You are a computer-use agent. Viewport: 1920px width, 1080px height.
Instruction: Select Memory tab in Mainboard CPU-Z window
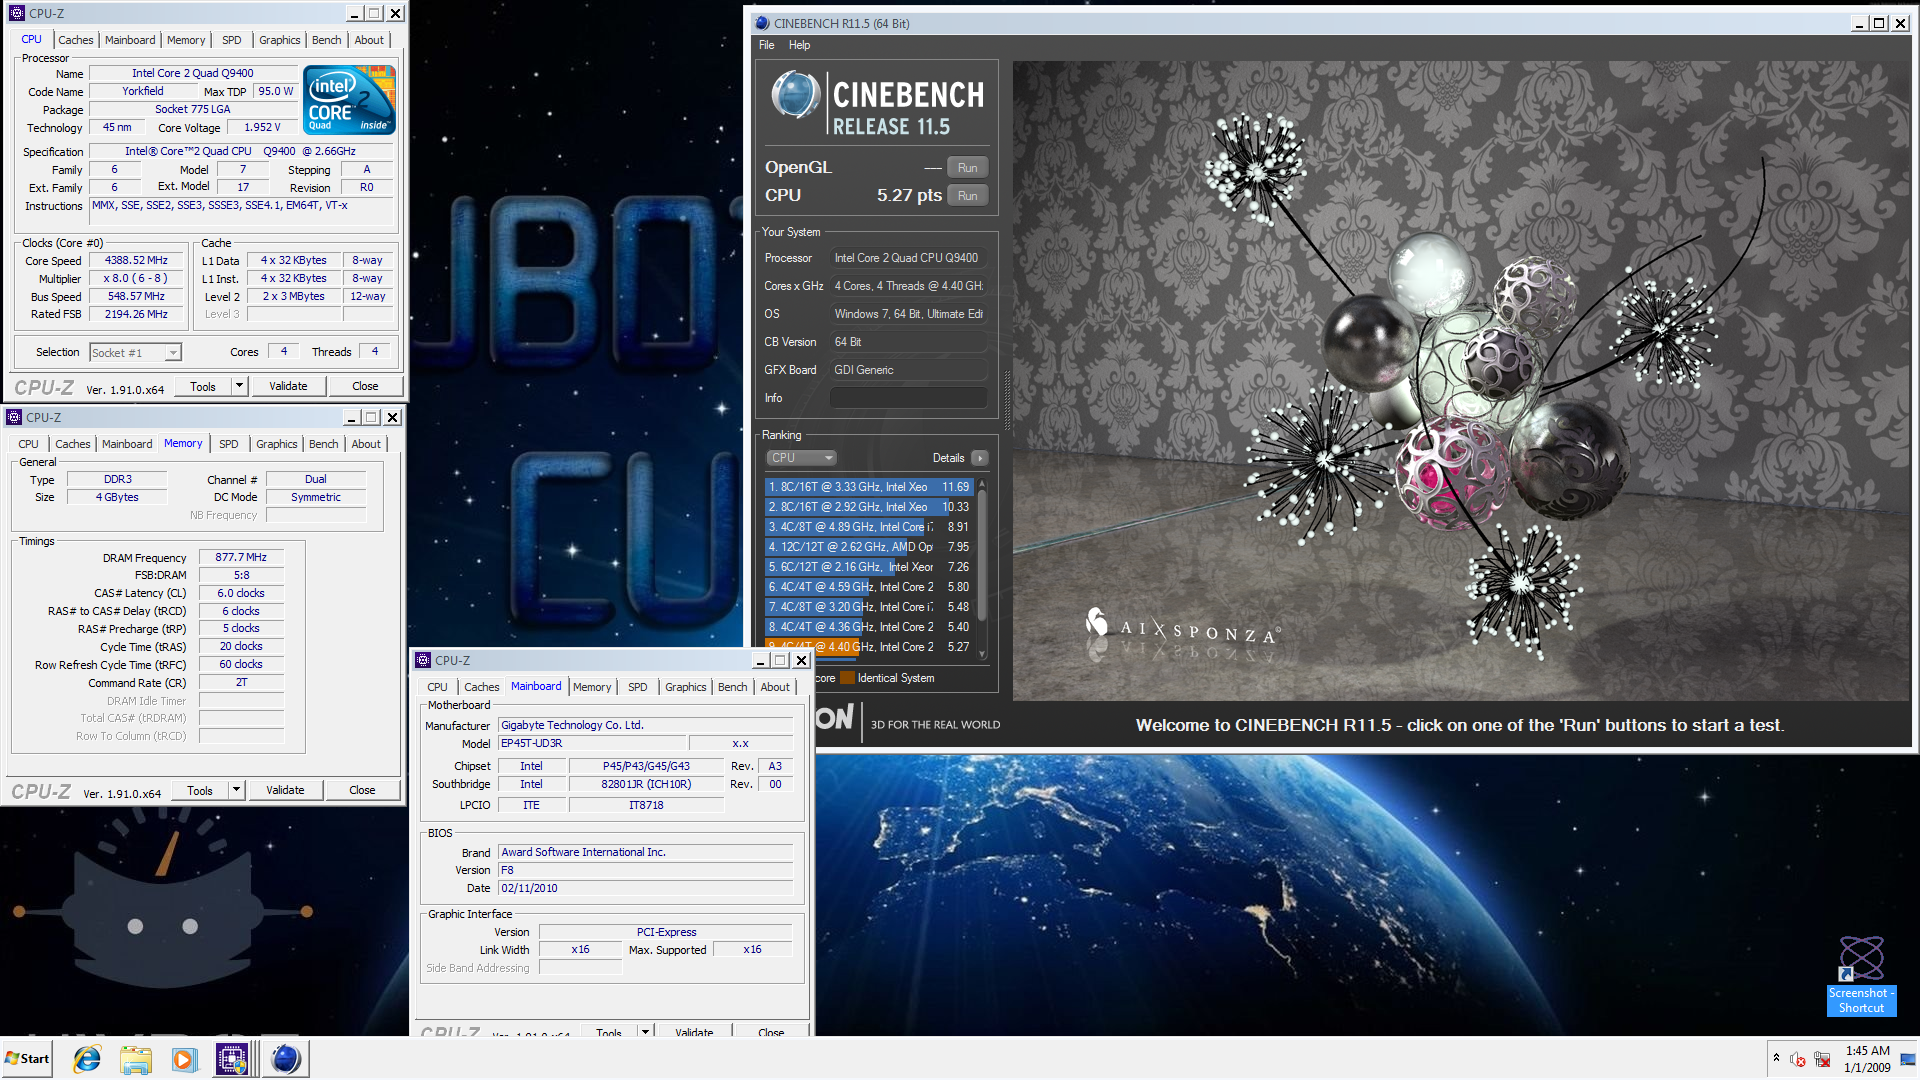[x=592, y=687]
